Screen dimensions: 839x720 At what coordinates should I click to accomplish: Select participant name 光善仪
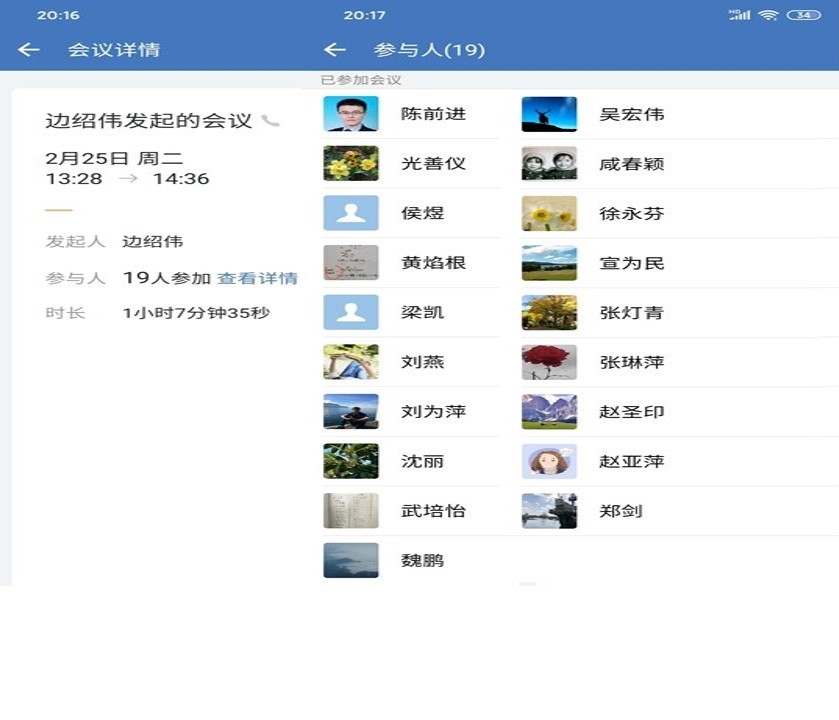[x=433, y=164]
